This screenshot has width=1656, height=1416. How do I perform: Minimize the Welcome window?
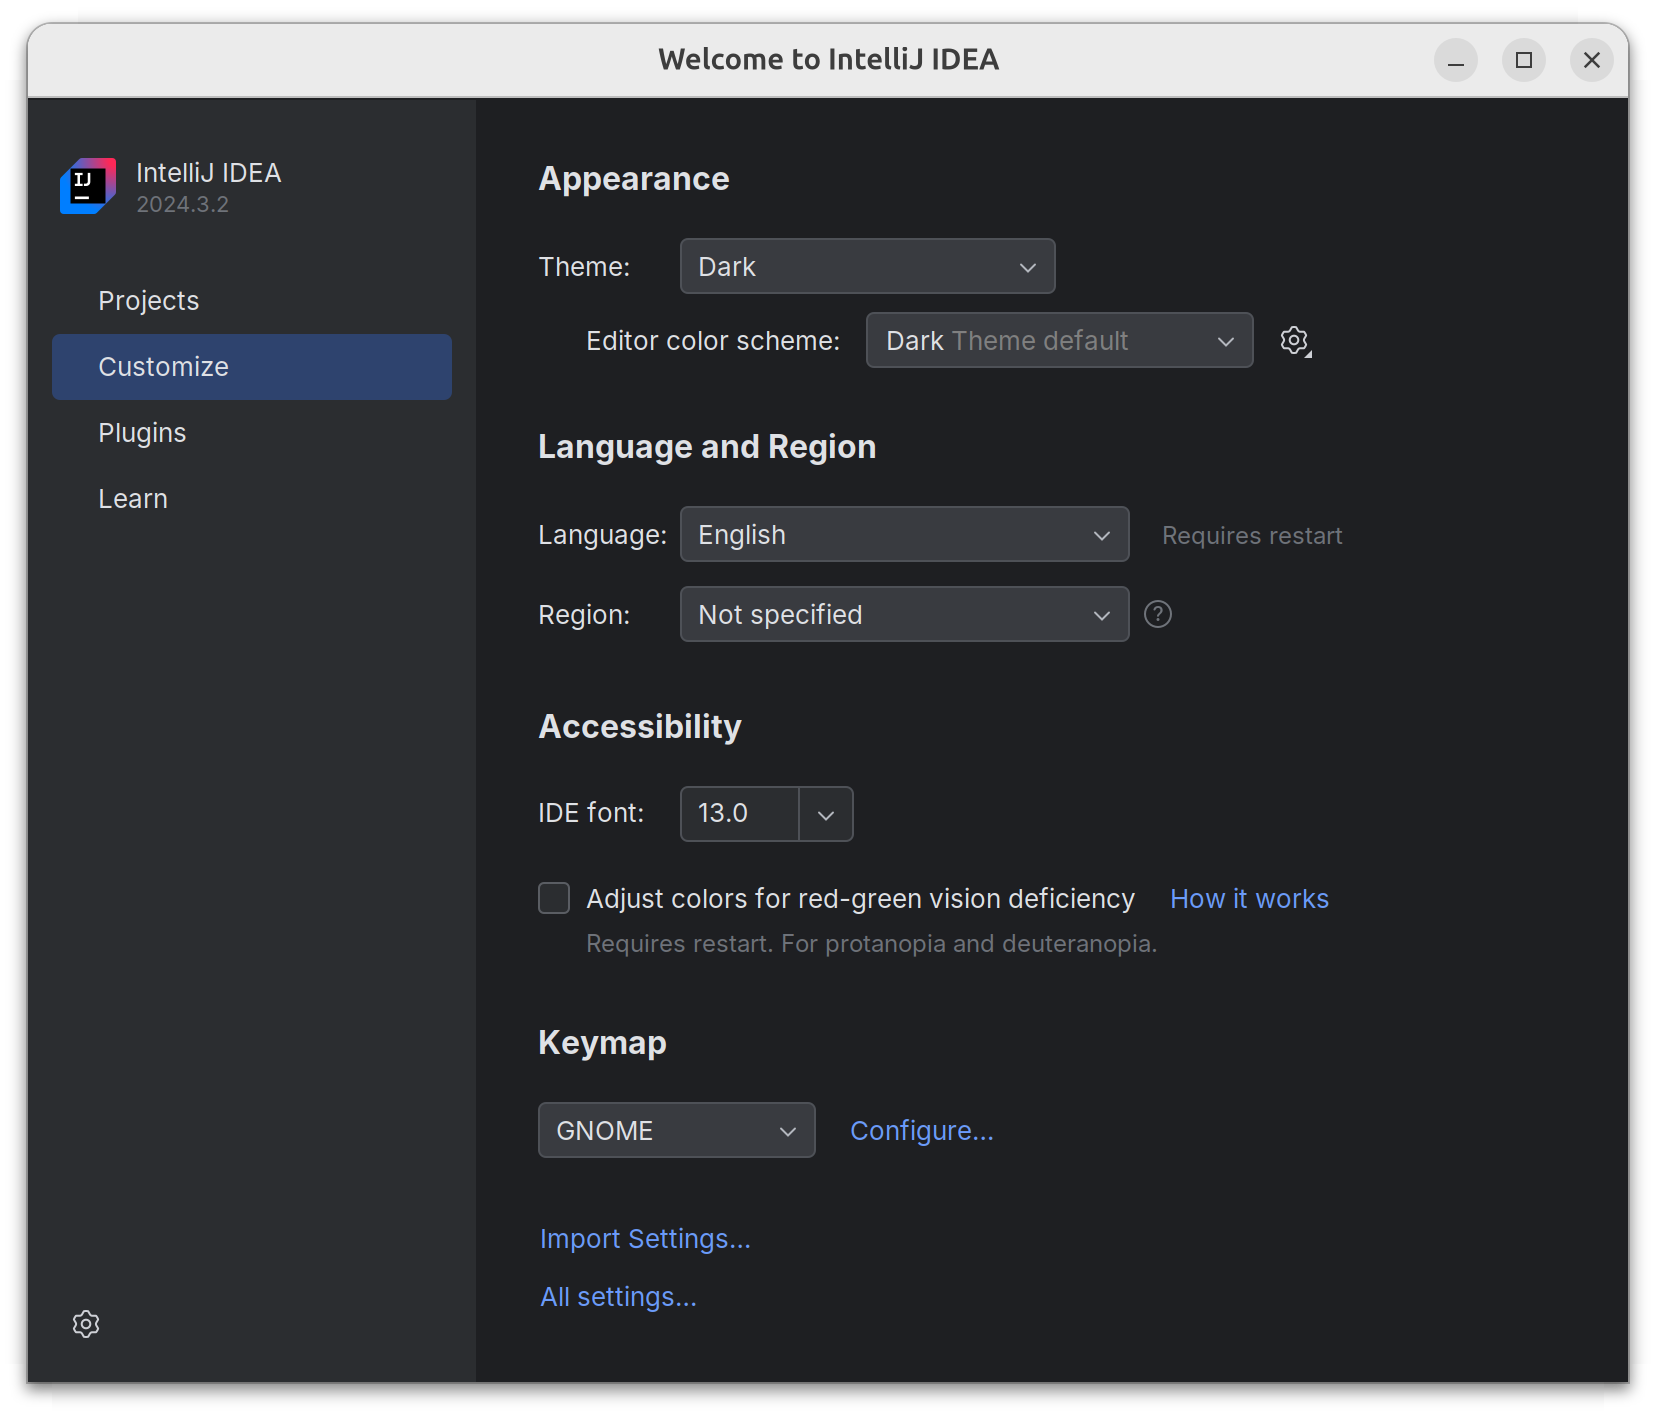(x=1455, y=60)
